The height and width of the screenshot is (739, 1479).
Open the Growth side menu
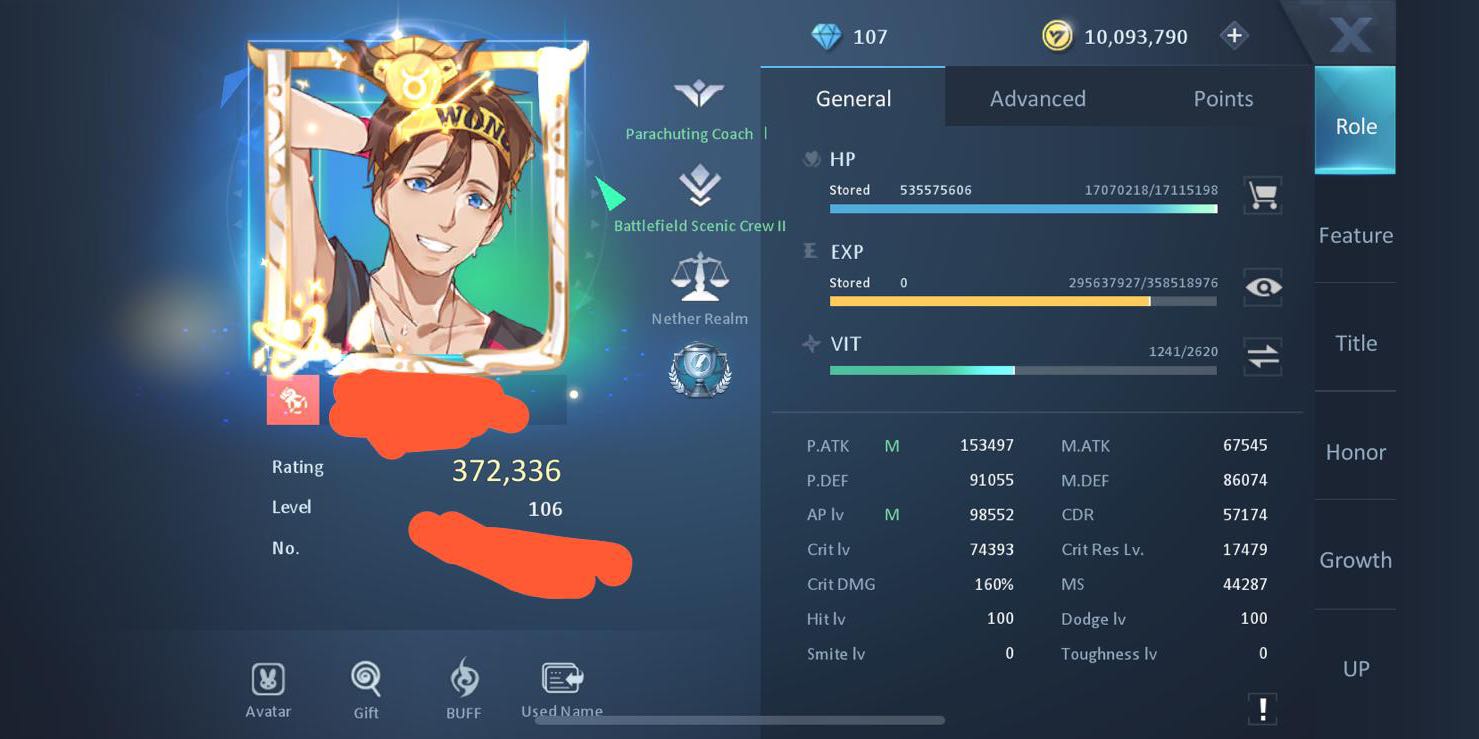pos(1355,561)
